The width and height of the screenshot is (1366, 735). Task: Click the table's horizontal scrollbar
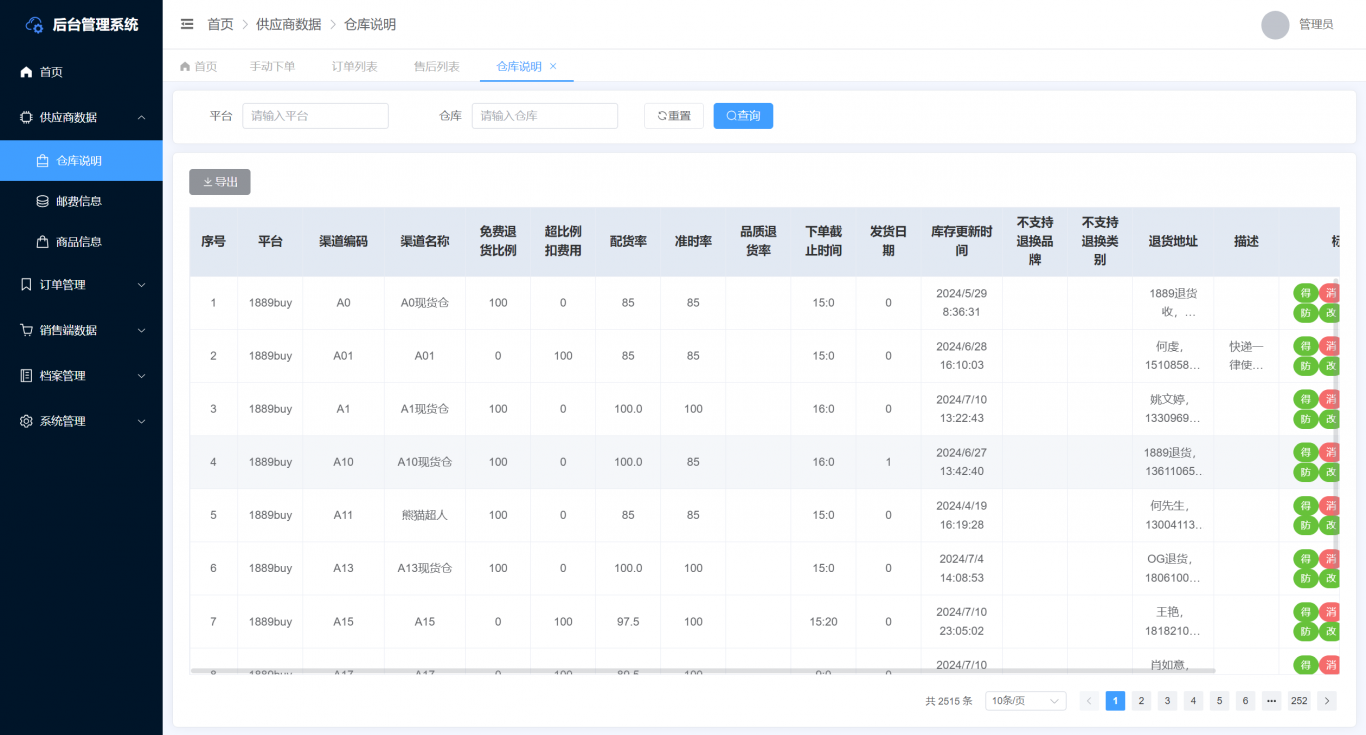coord(702,670)
